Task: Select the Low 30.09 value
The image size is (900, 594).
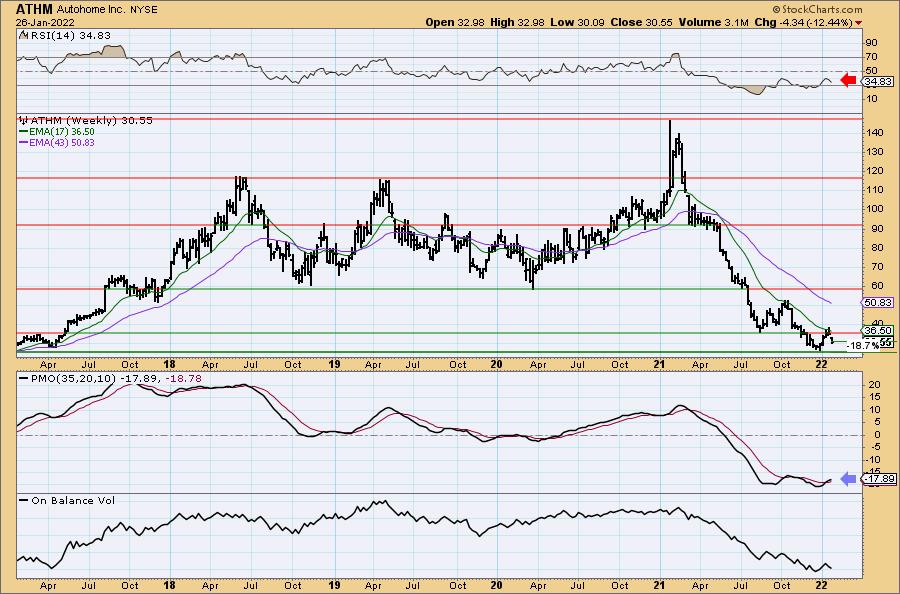Action: [577, 22]
